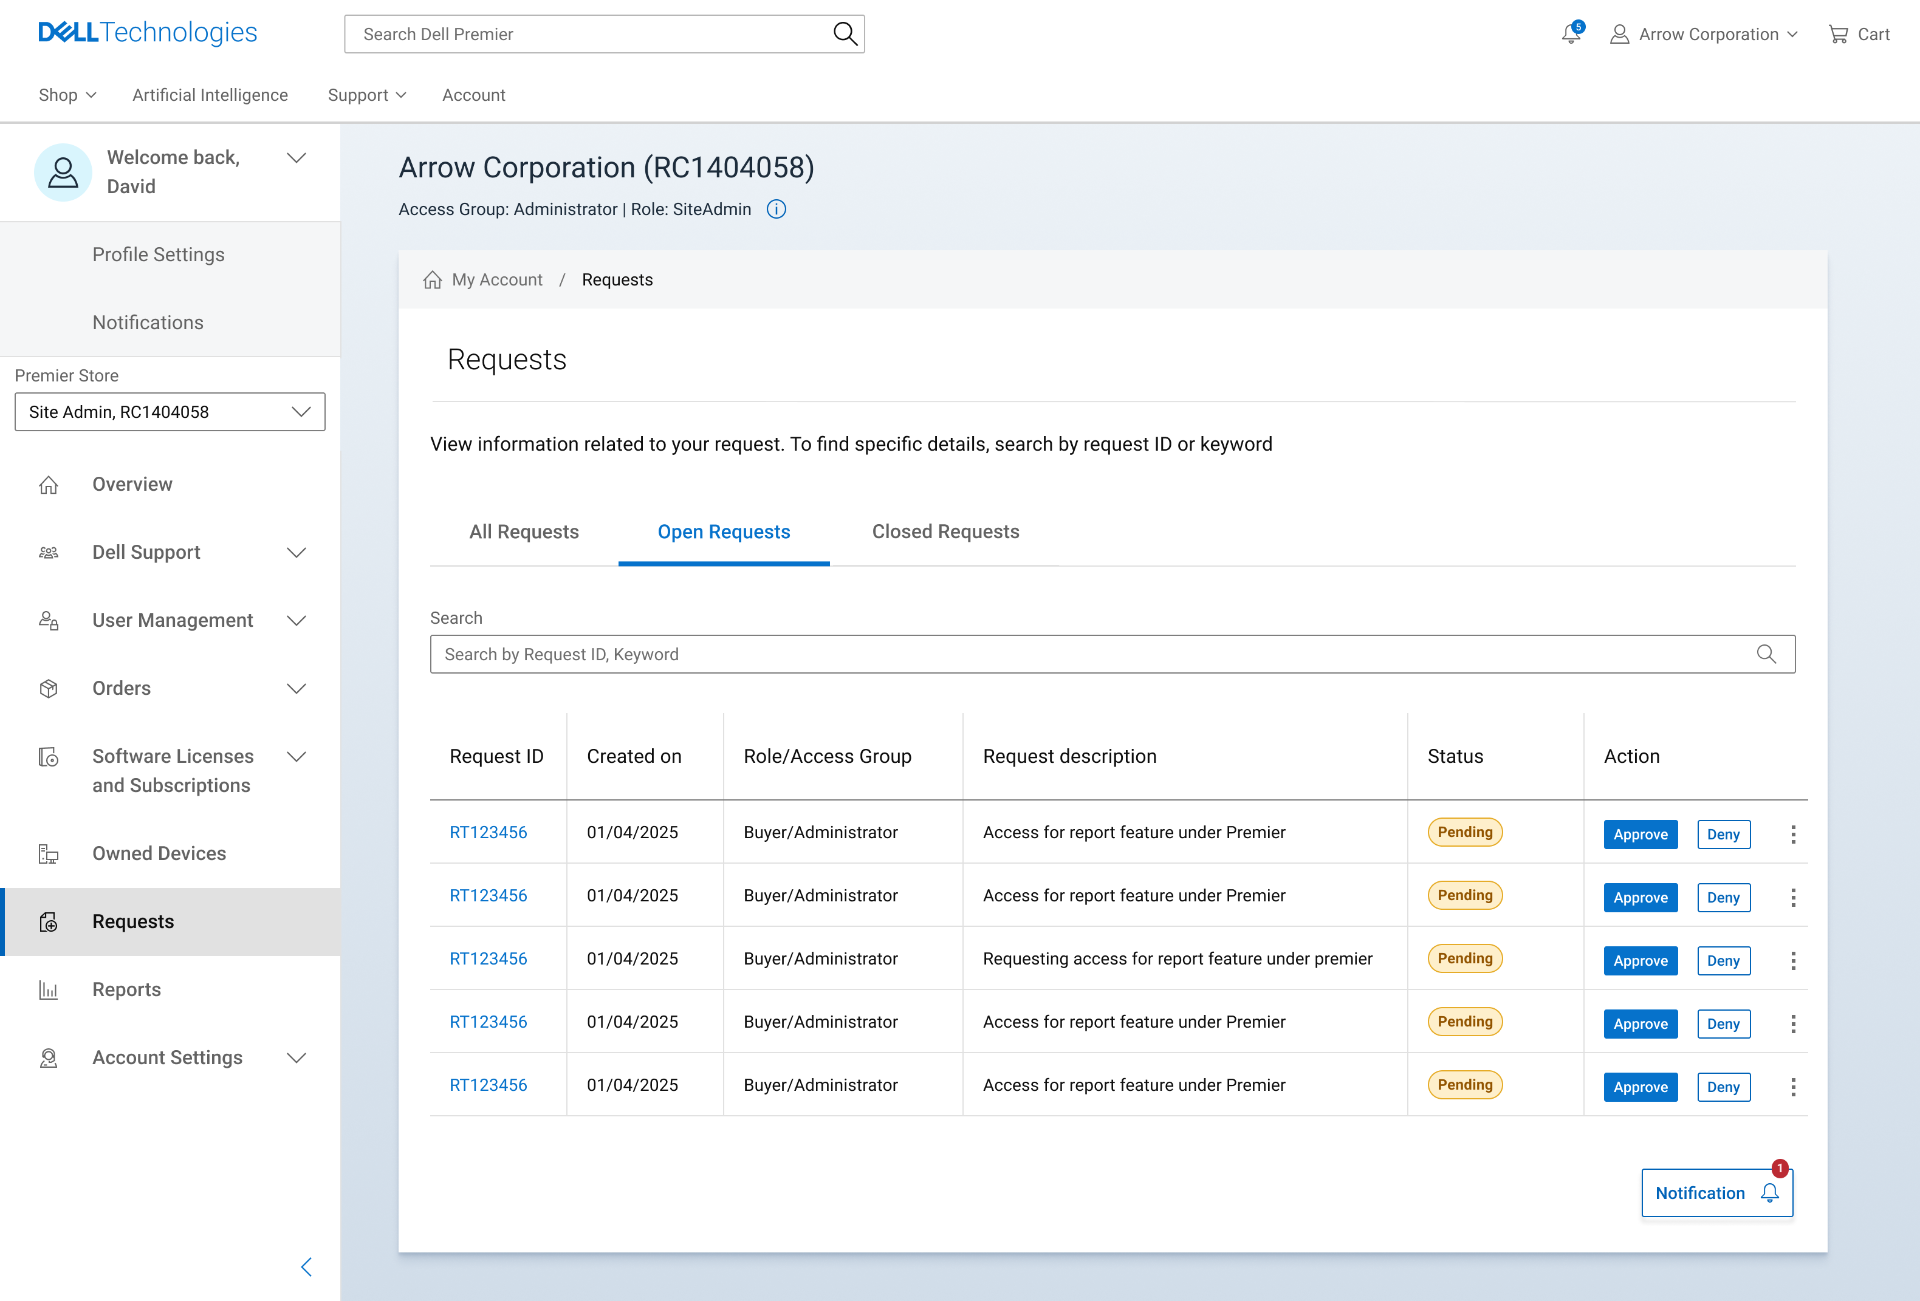The height and width of the screenshot is (1301, 1920).
Task: Open the Premier Store Site Admin dropdown
Action: pos(170,412)
